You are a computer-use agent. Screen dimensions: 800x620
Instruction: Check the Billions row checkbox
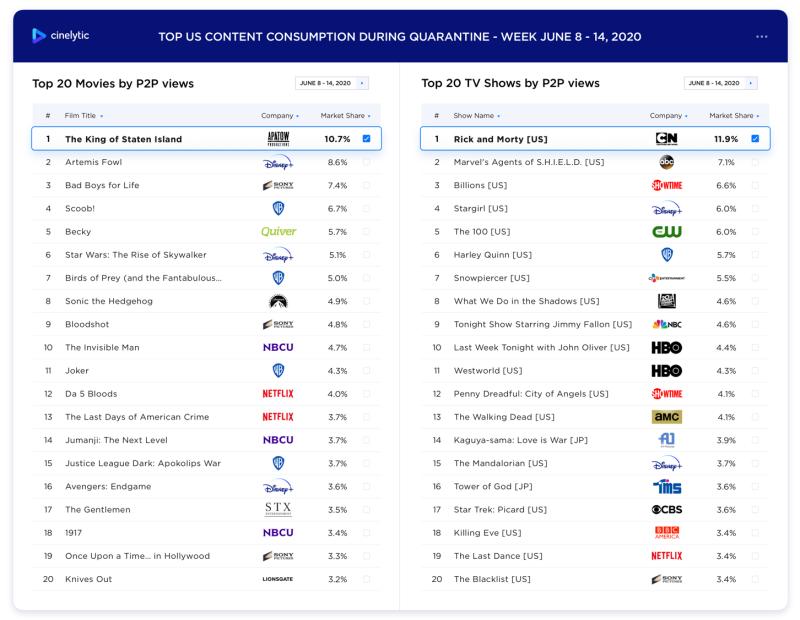pos(755,185)
